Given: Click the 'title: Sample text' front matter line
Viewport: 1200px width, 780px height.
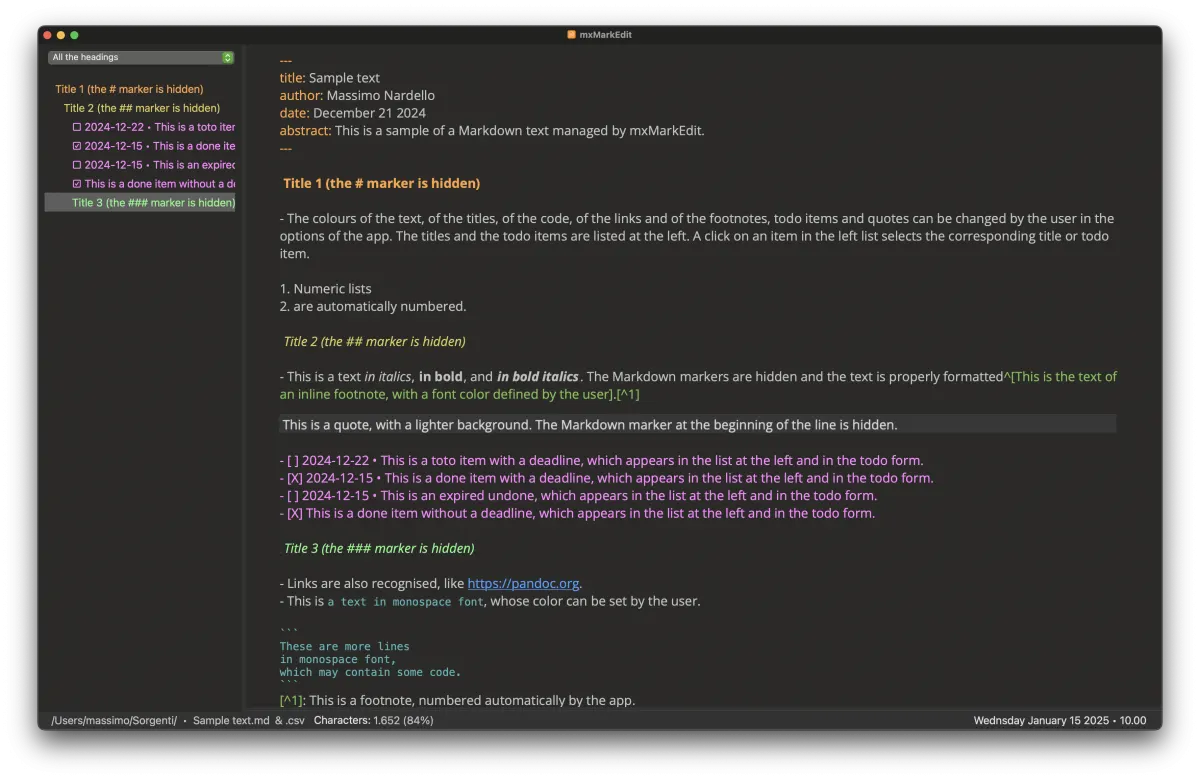Looking at the screenshot, I should (x=330, y=78).
